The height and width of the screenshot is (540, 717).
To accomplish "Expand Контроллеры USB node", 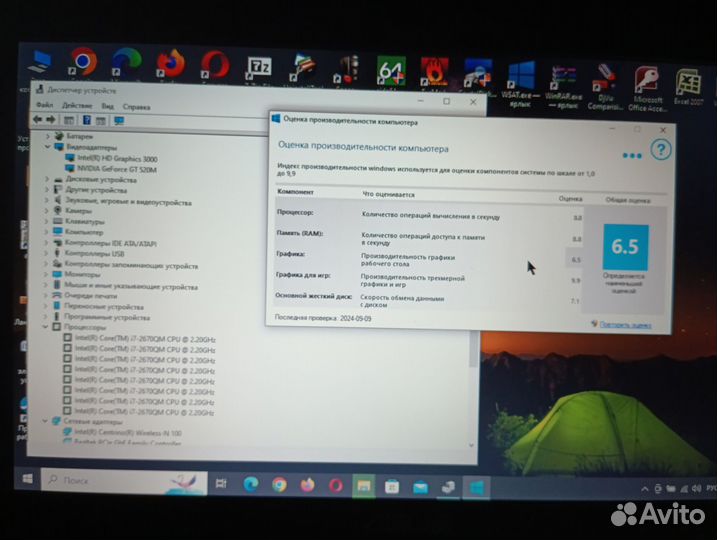I will 46,252.
